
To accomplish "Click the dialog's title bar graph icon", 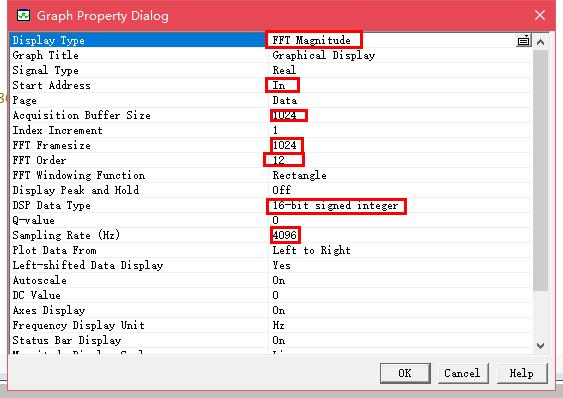I will (24, 15).
